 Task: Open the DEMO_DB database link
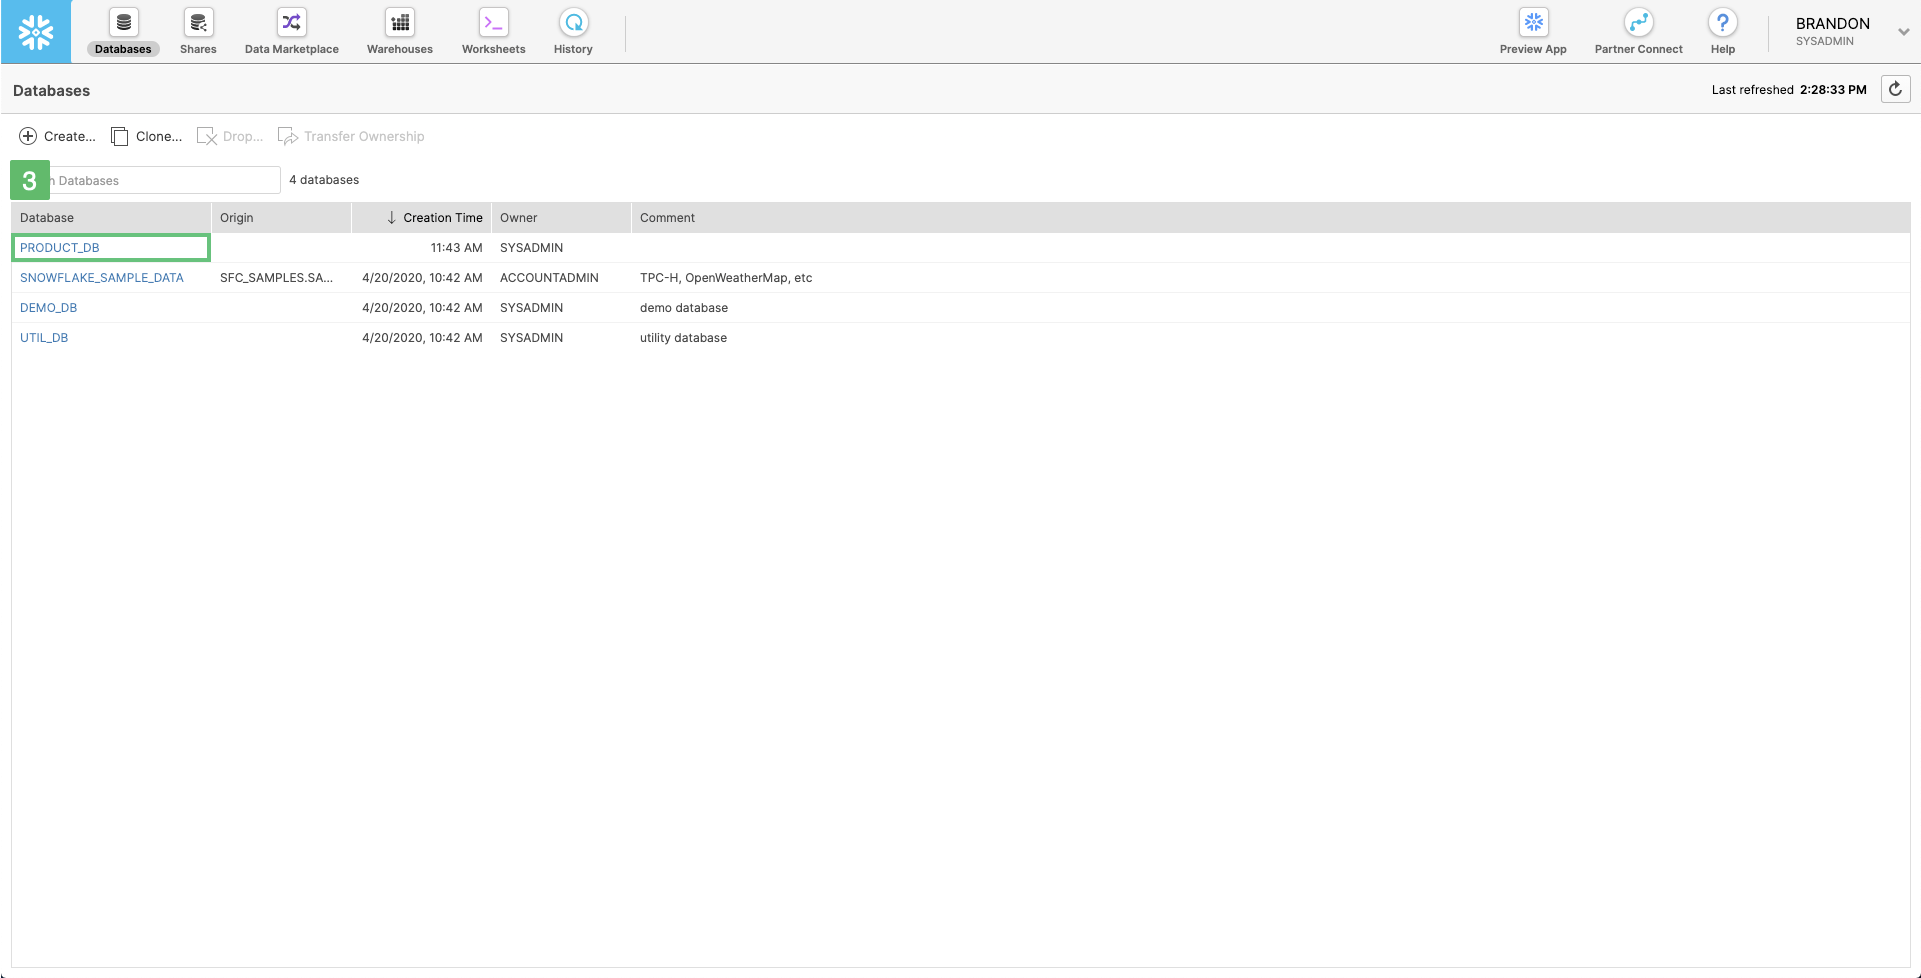(x=48, y=308)
